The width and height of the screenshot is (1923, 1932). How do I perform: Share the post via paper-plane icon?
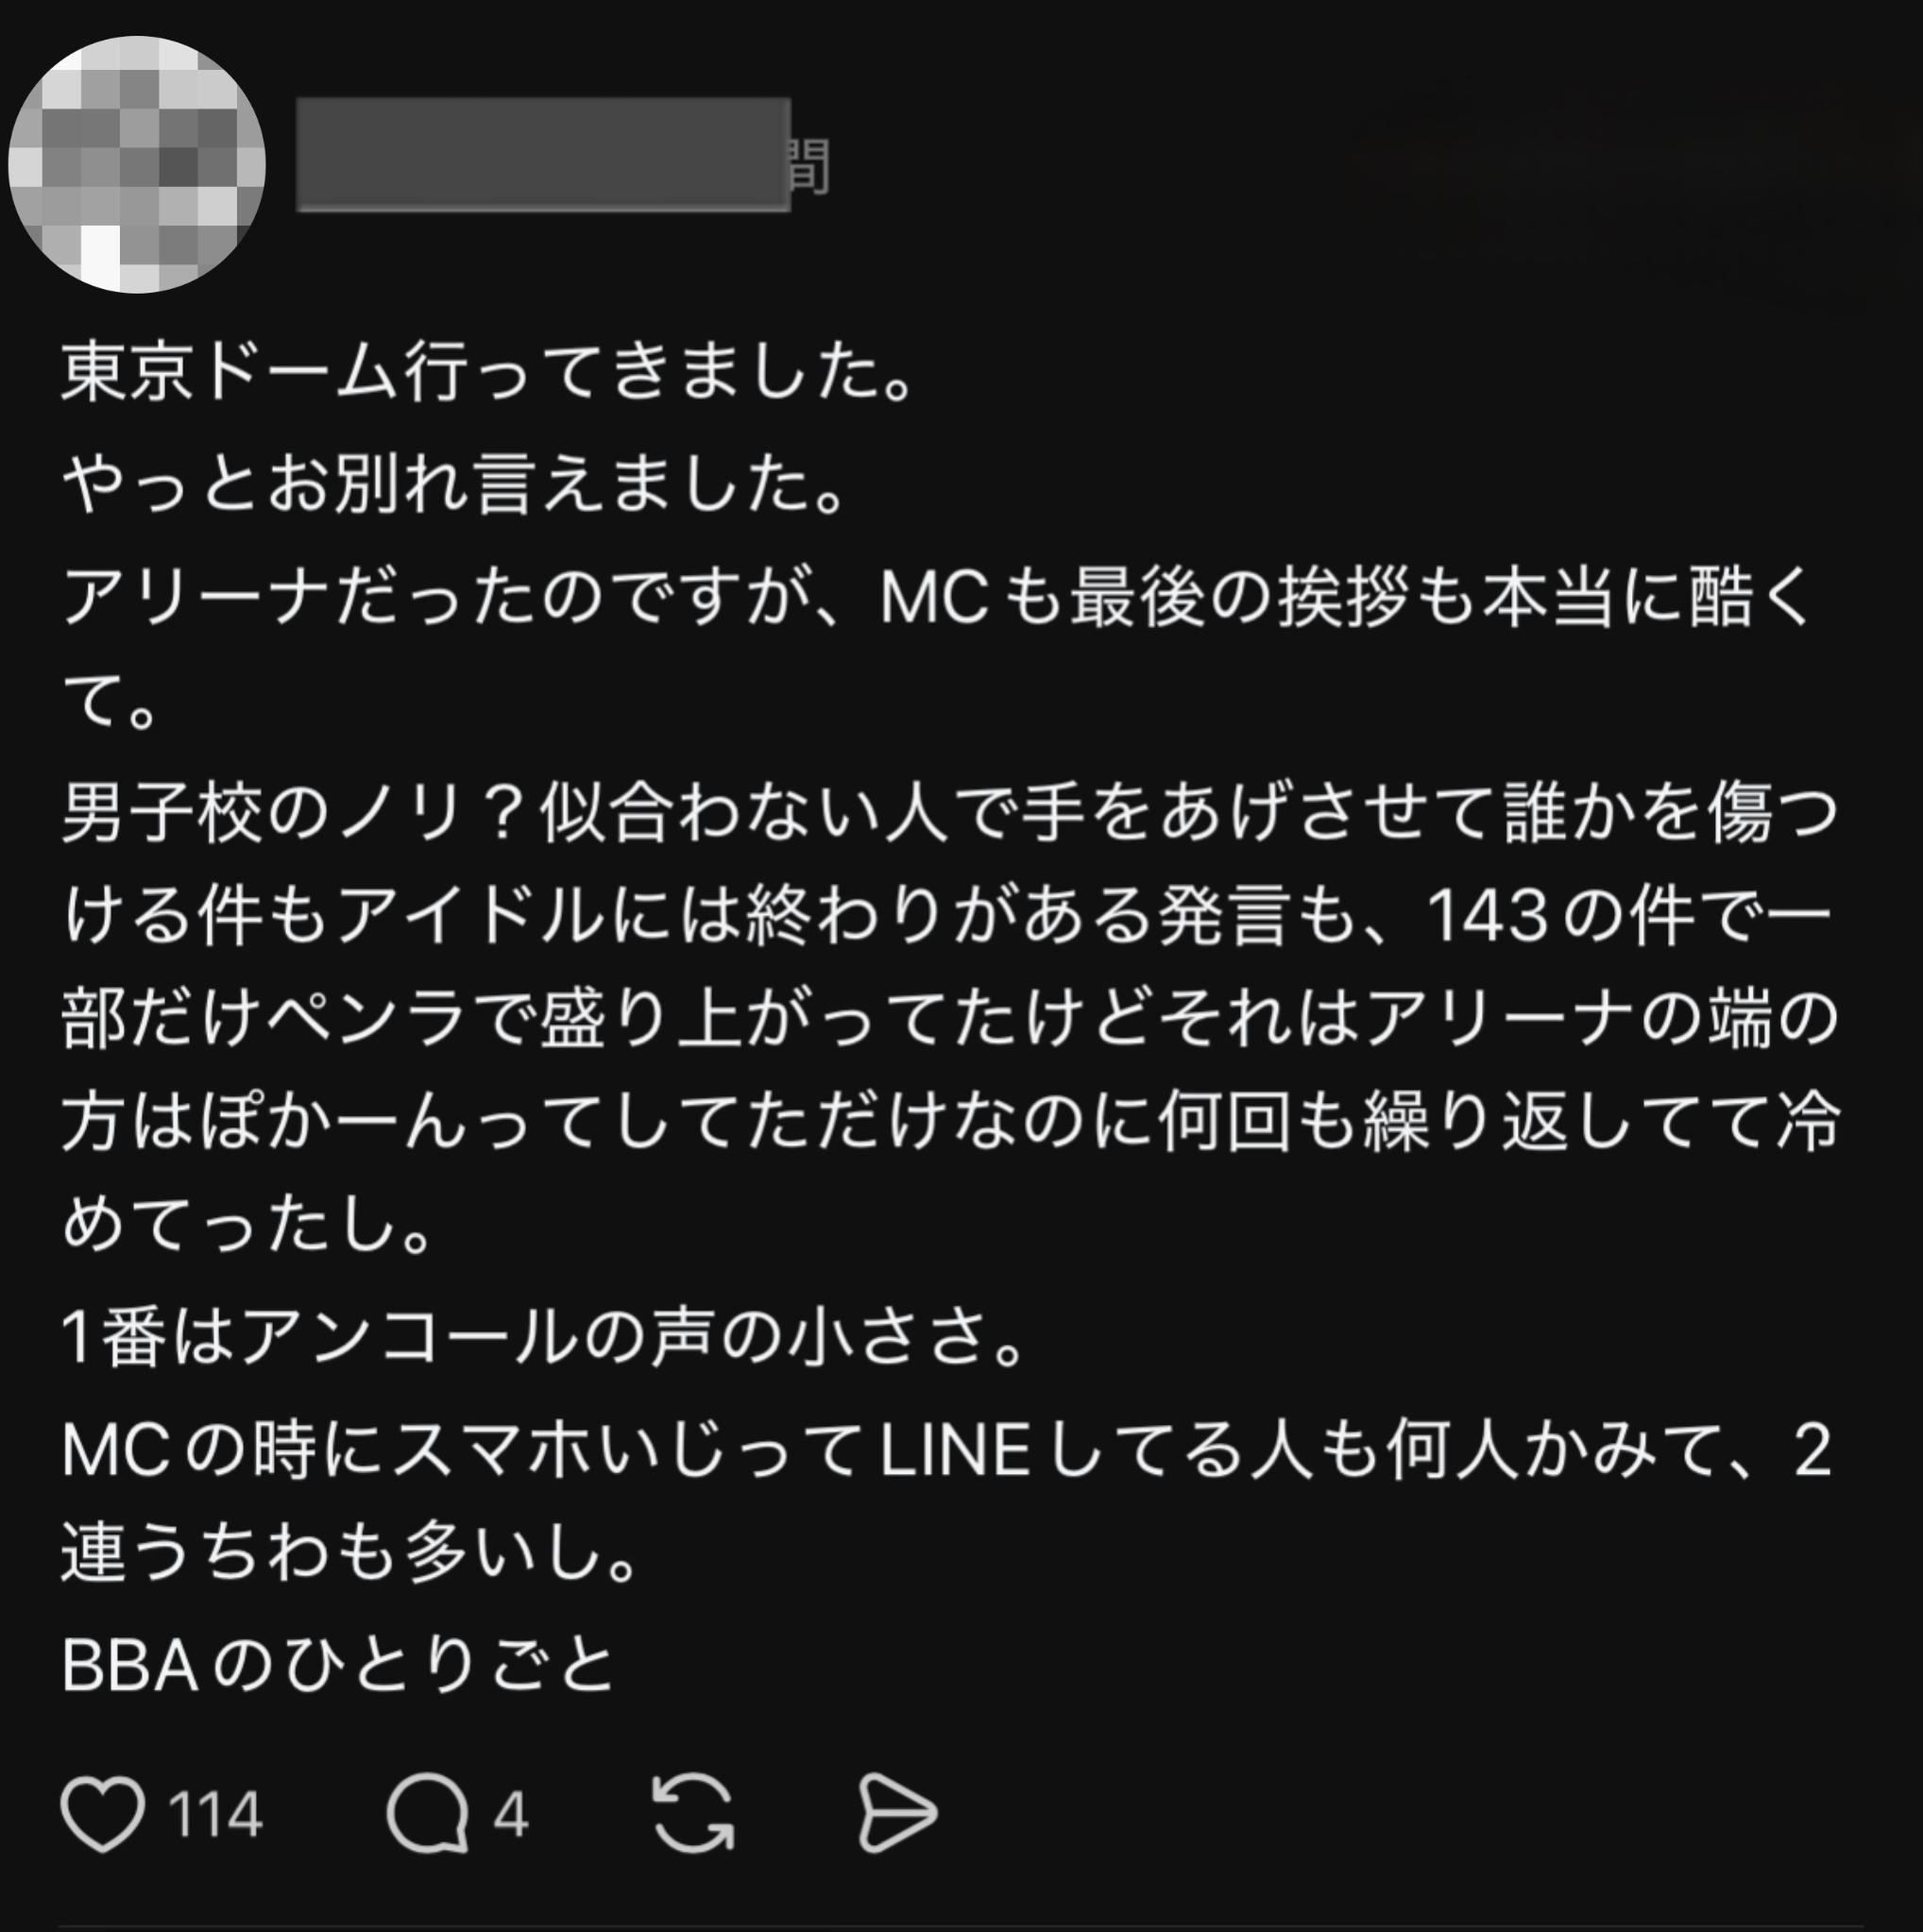click(x=897, y=1814)
